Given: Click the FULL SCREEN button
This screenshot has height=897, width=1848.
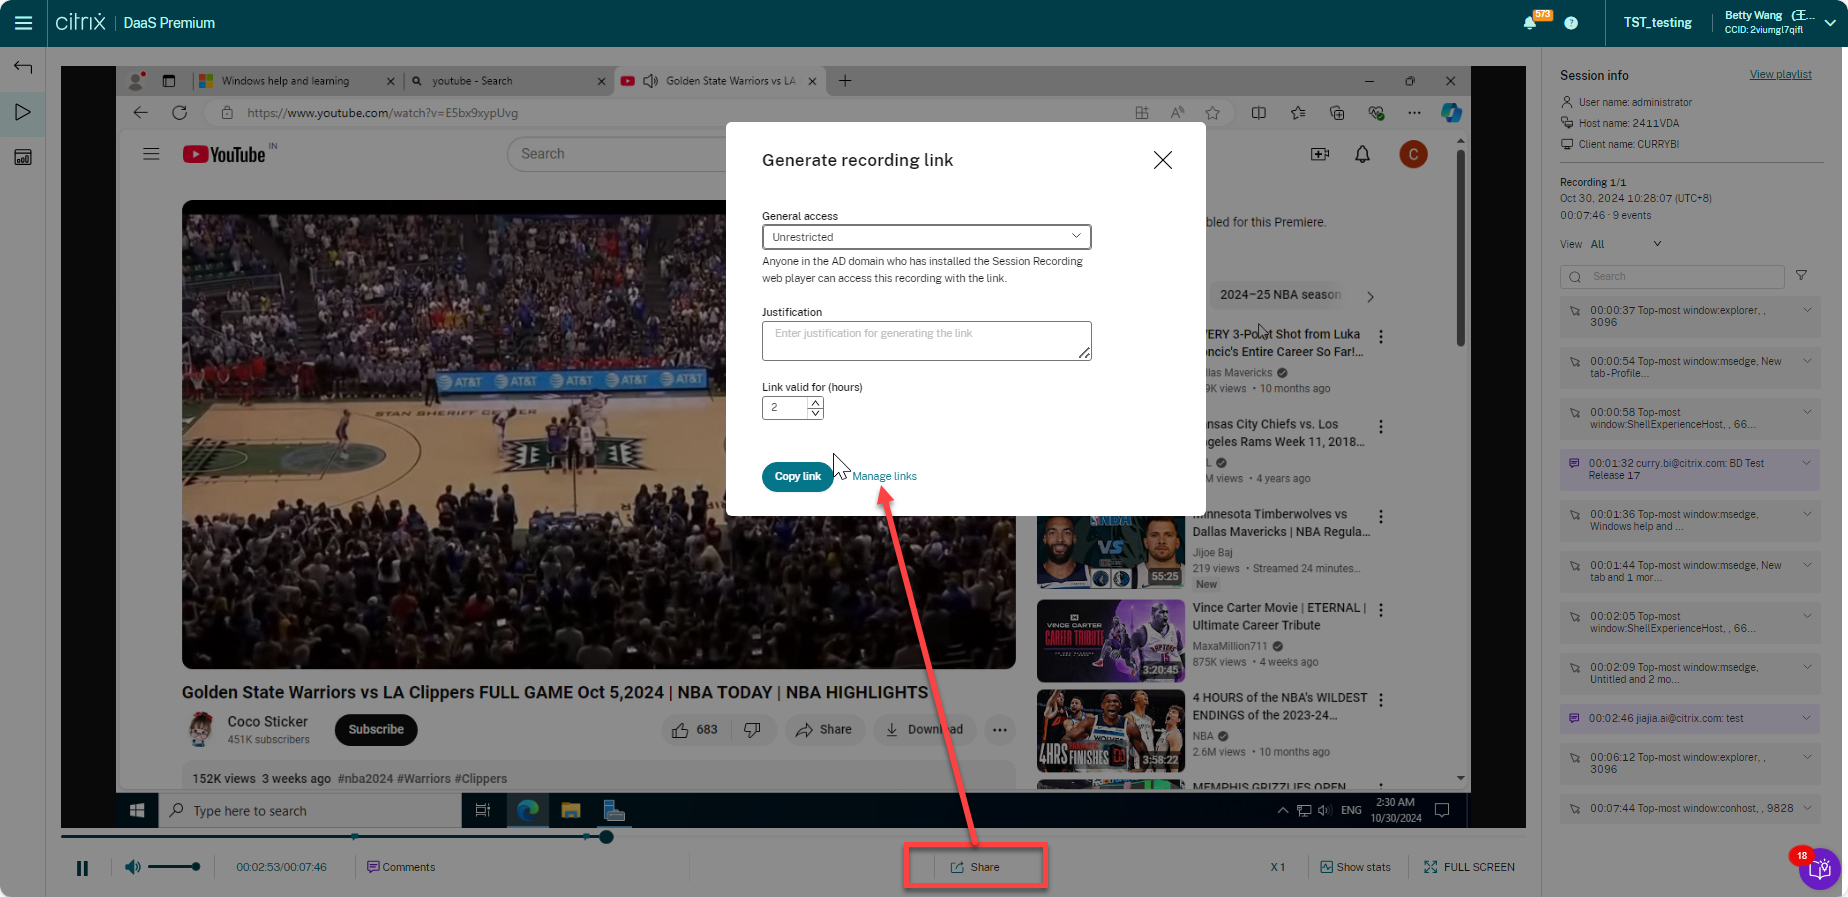Looking at the screenshot, I should (1469, 867).
